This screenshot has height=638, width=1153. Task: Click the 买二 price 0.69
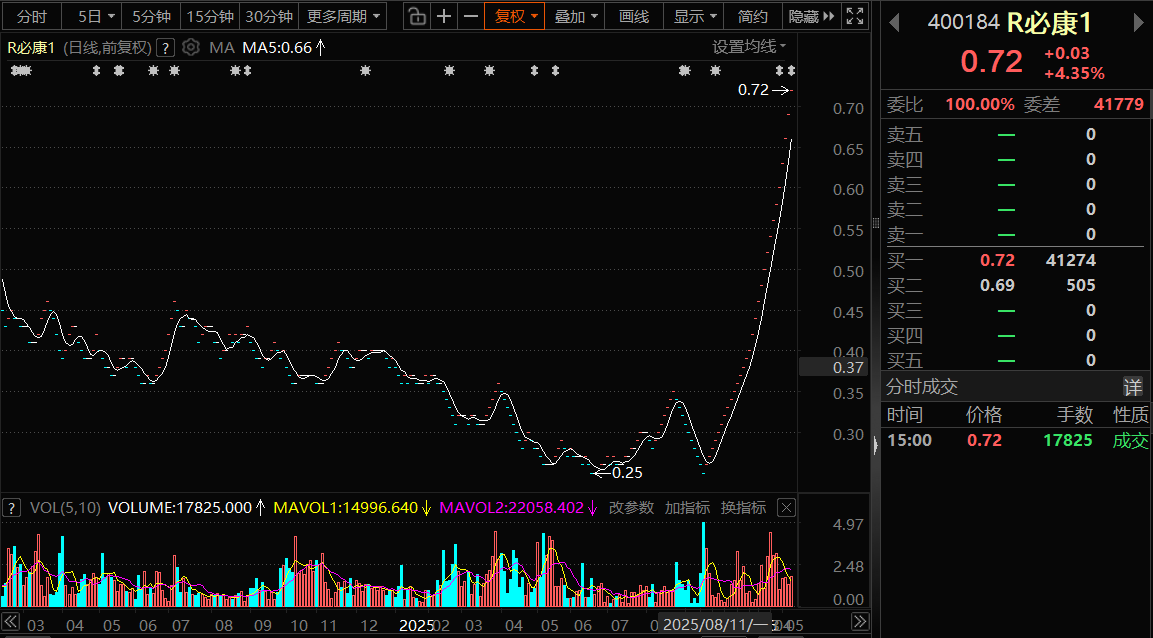click(x=996, y=285)
